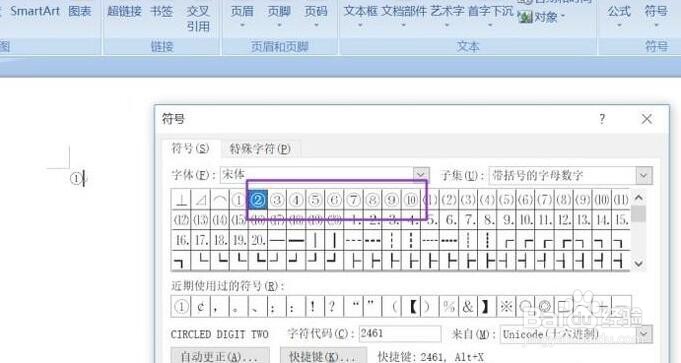Viewport: 681px width, 363px height.
Task: Select circled digit ① in the symbol grid
Action: tap(238, 200)
